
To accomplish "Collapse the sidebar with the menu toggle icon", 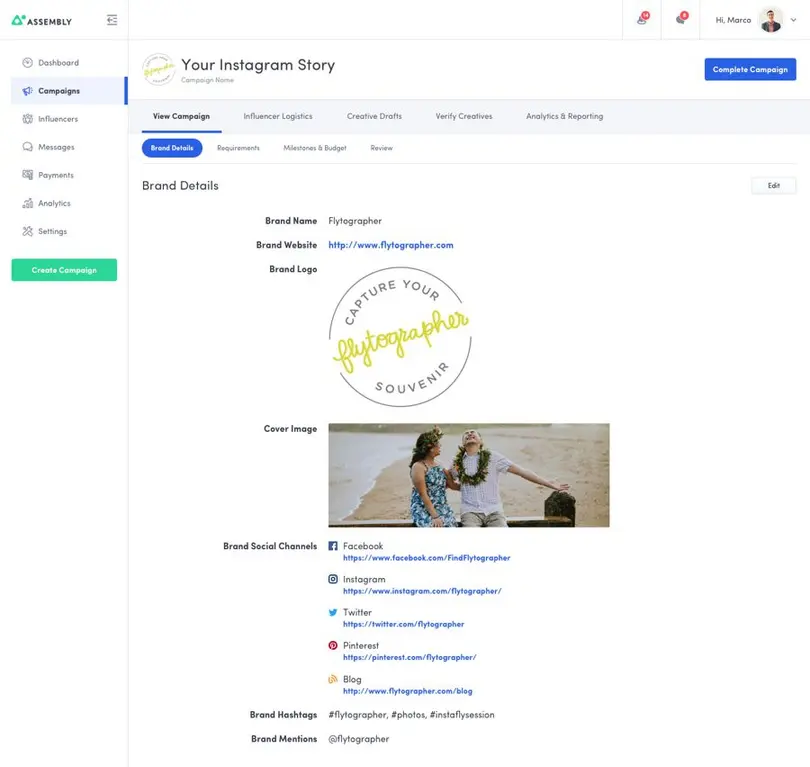I will click(111, 20).
